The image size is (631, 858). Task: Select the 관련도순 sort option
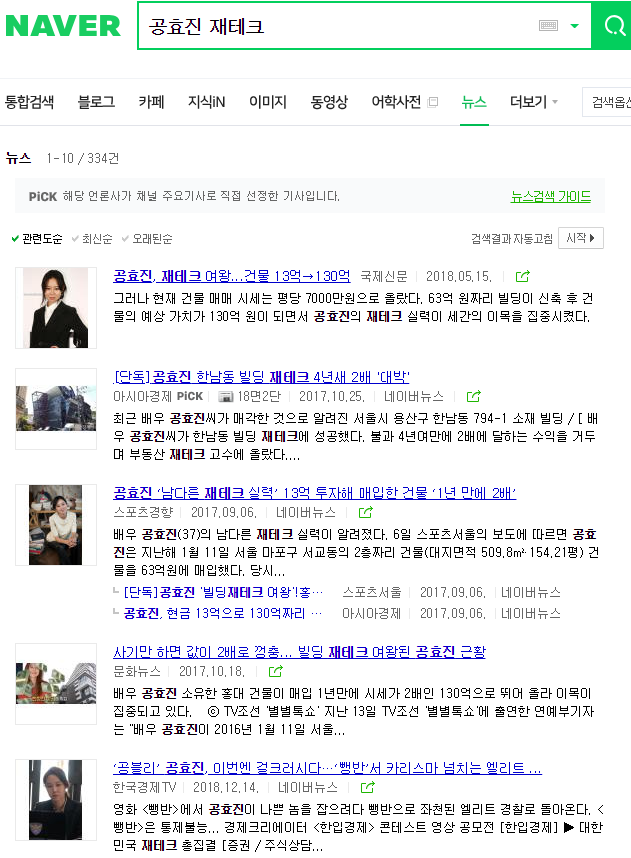(37, 239)
